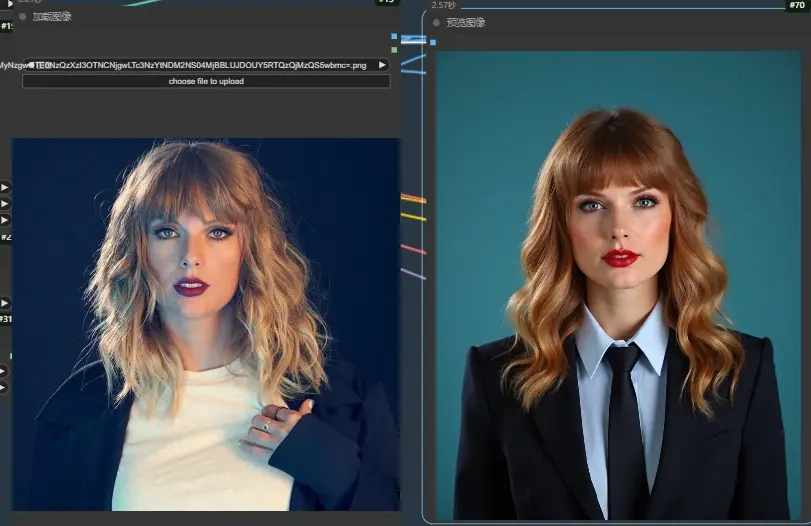Click the 2.57秒 execution time label
Viewport: 811px width, 526px height.
tap(443, 5)
